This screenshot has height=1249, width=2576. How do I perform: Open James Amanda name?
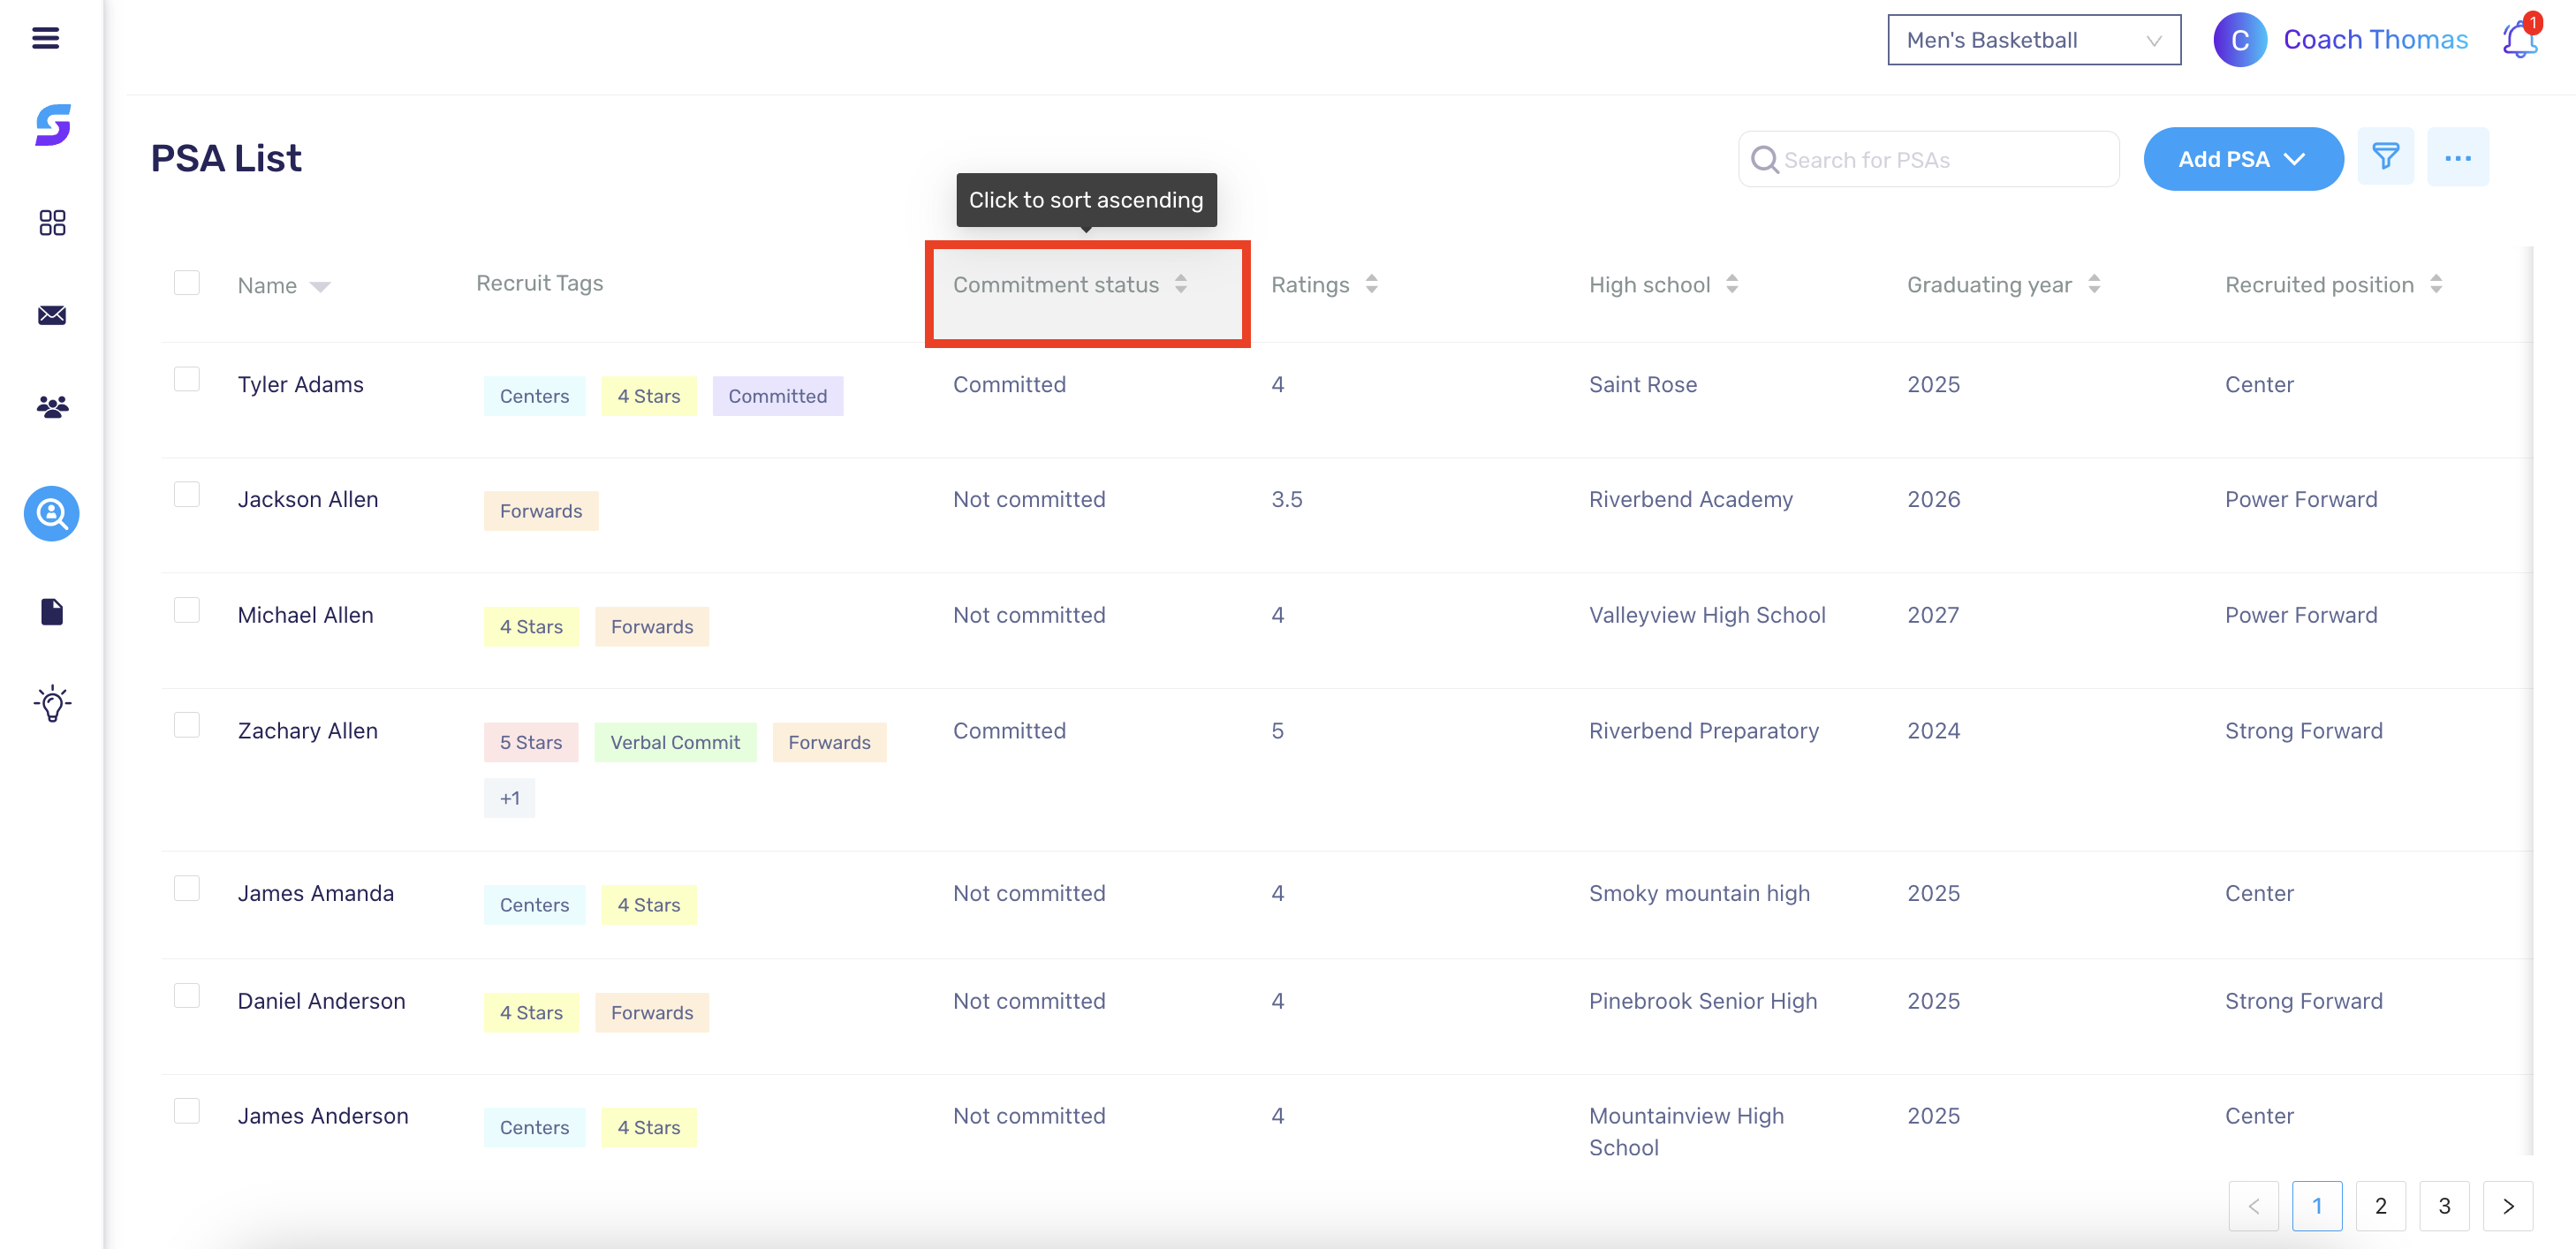coord(316,893)
